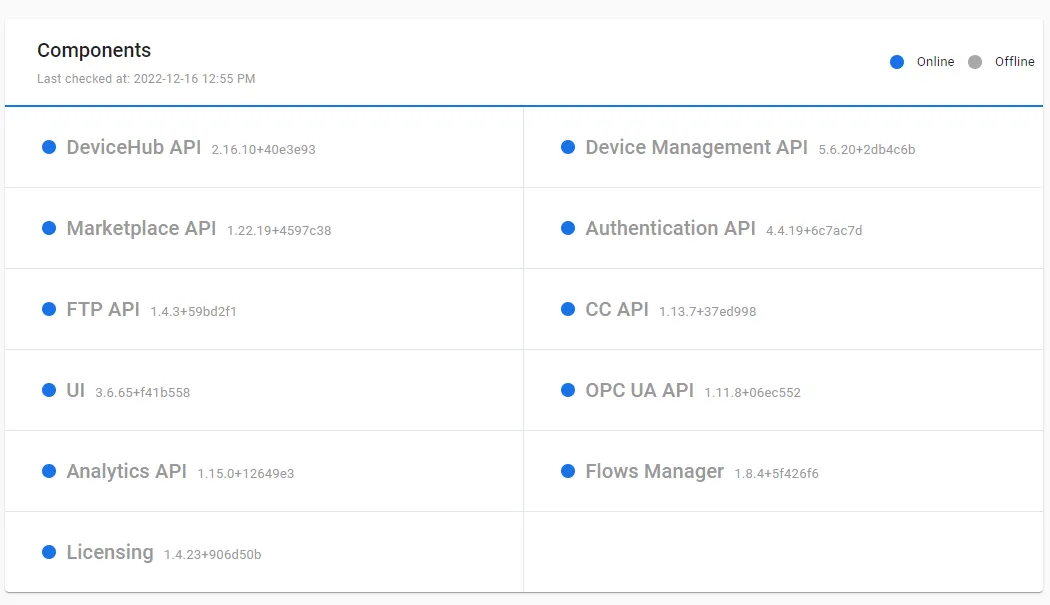Click the DeviceHub API online status dot
The image size is (1050, 605).
[49, 147]
